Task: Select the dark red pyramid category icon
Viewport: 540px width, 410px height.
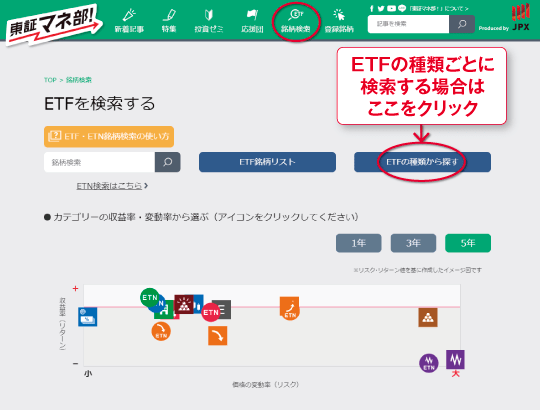Action: [184, 304]
